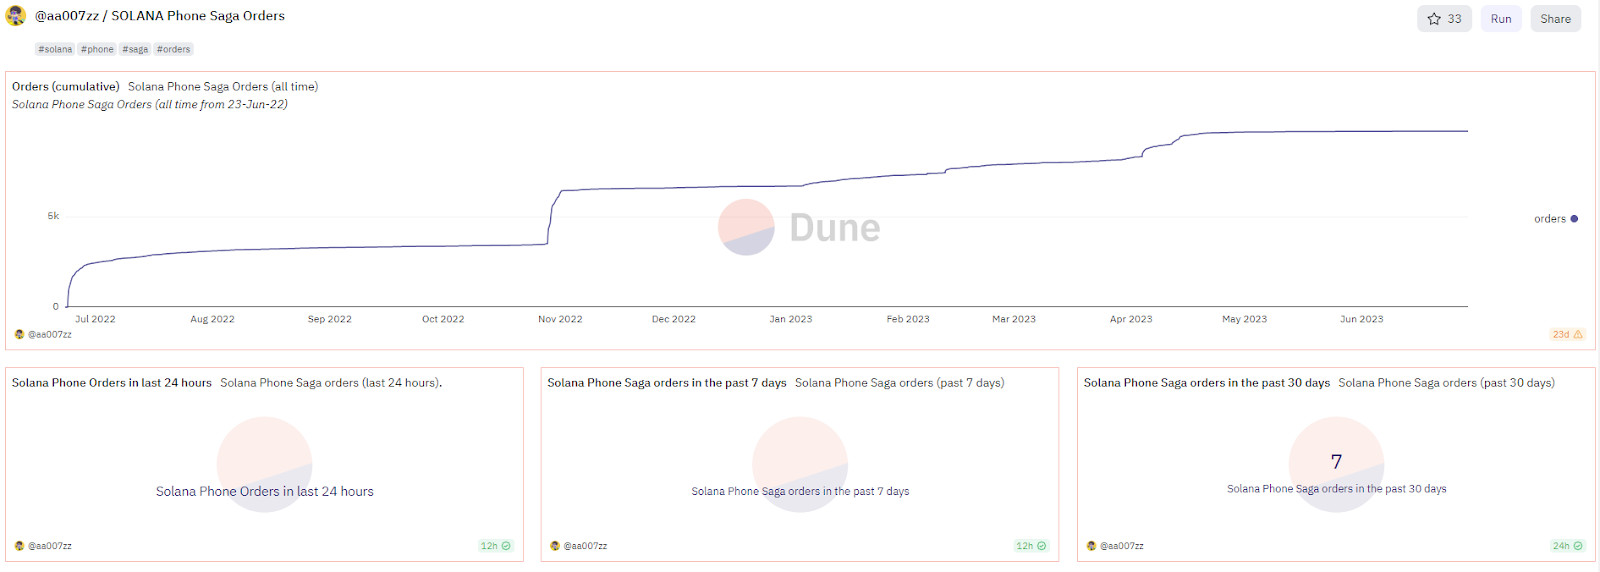Click the Sep 2022 axis label
Image resolution: width=1600 pixels, height=572 pixels.
[x=330, y=320]
